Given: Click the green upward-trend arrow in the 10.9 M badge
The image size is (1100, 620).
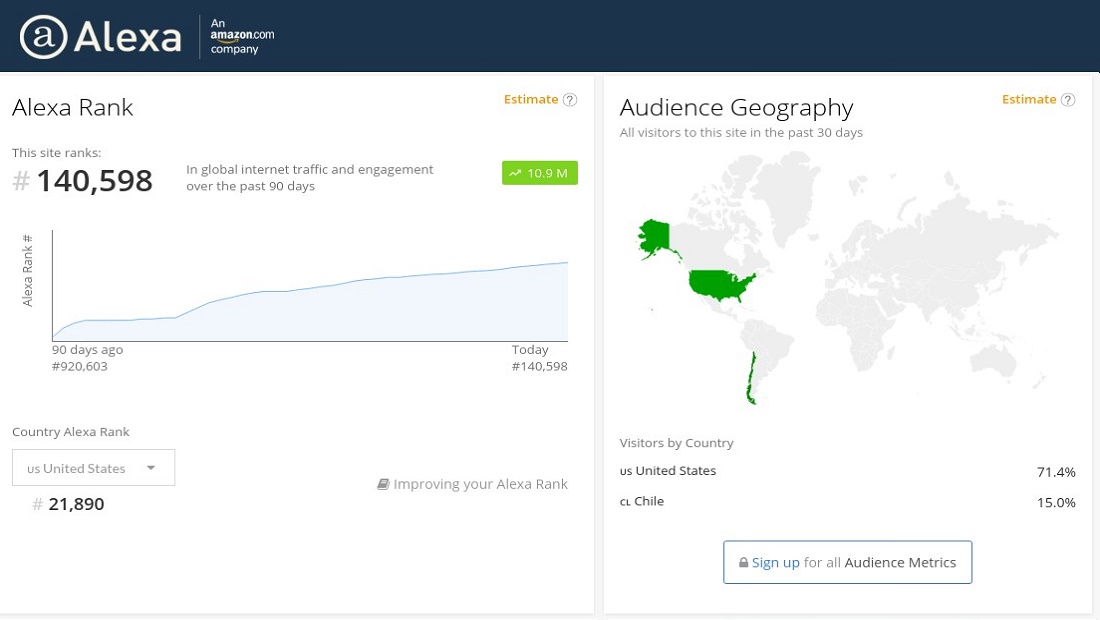Looking at the screenshot, I should coord(515,172).
